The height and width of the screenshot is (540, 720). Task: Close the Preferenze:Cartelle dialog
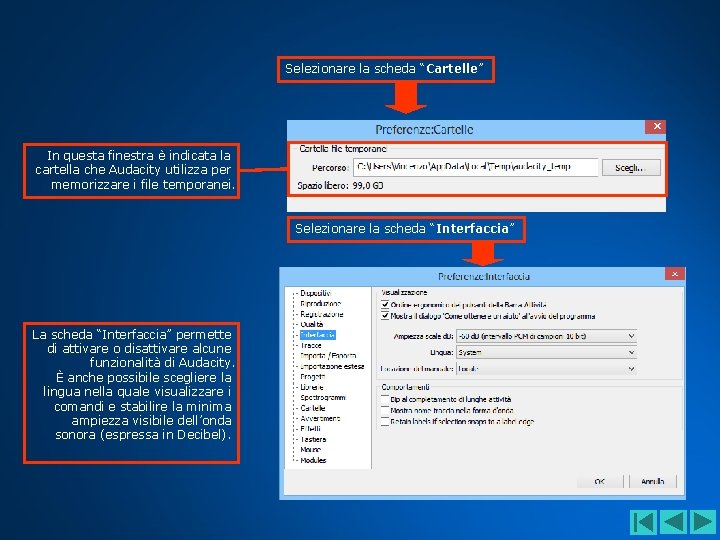coord(656,126)
